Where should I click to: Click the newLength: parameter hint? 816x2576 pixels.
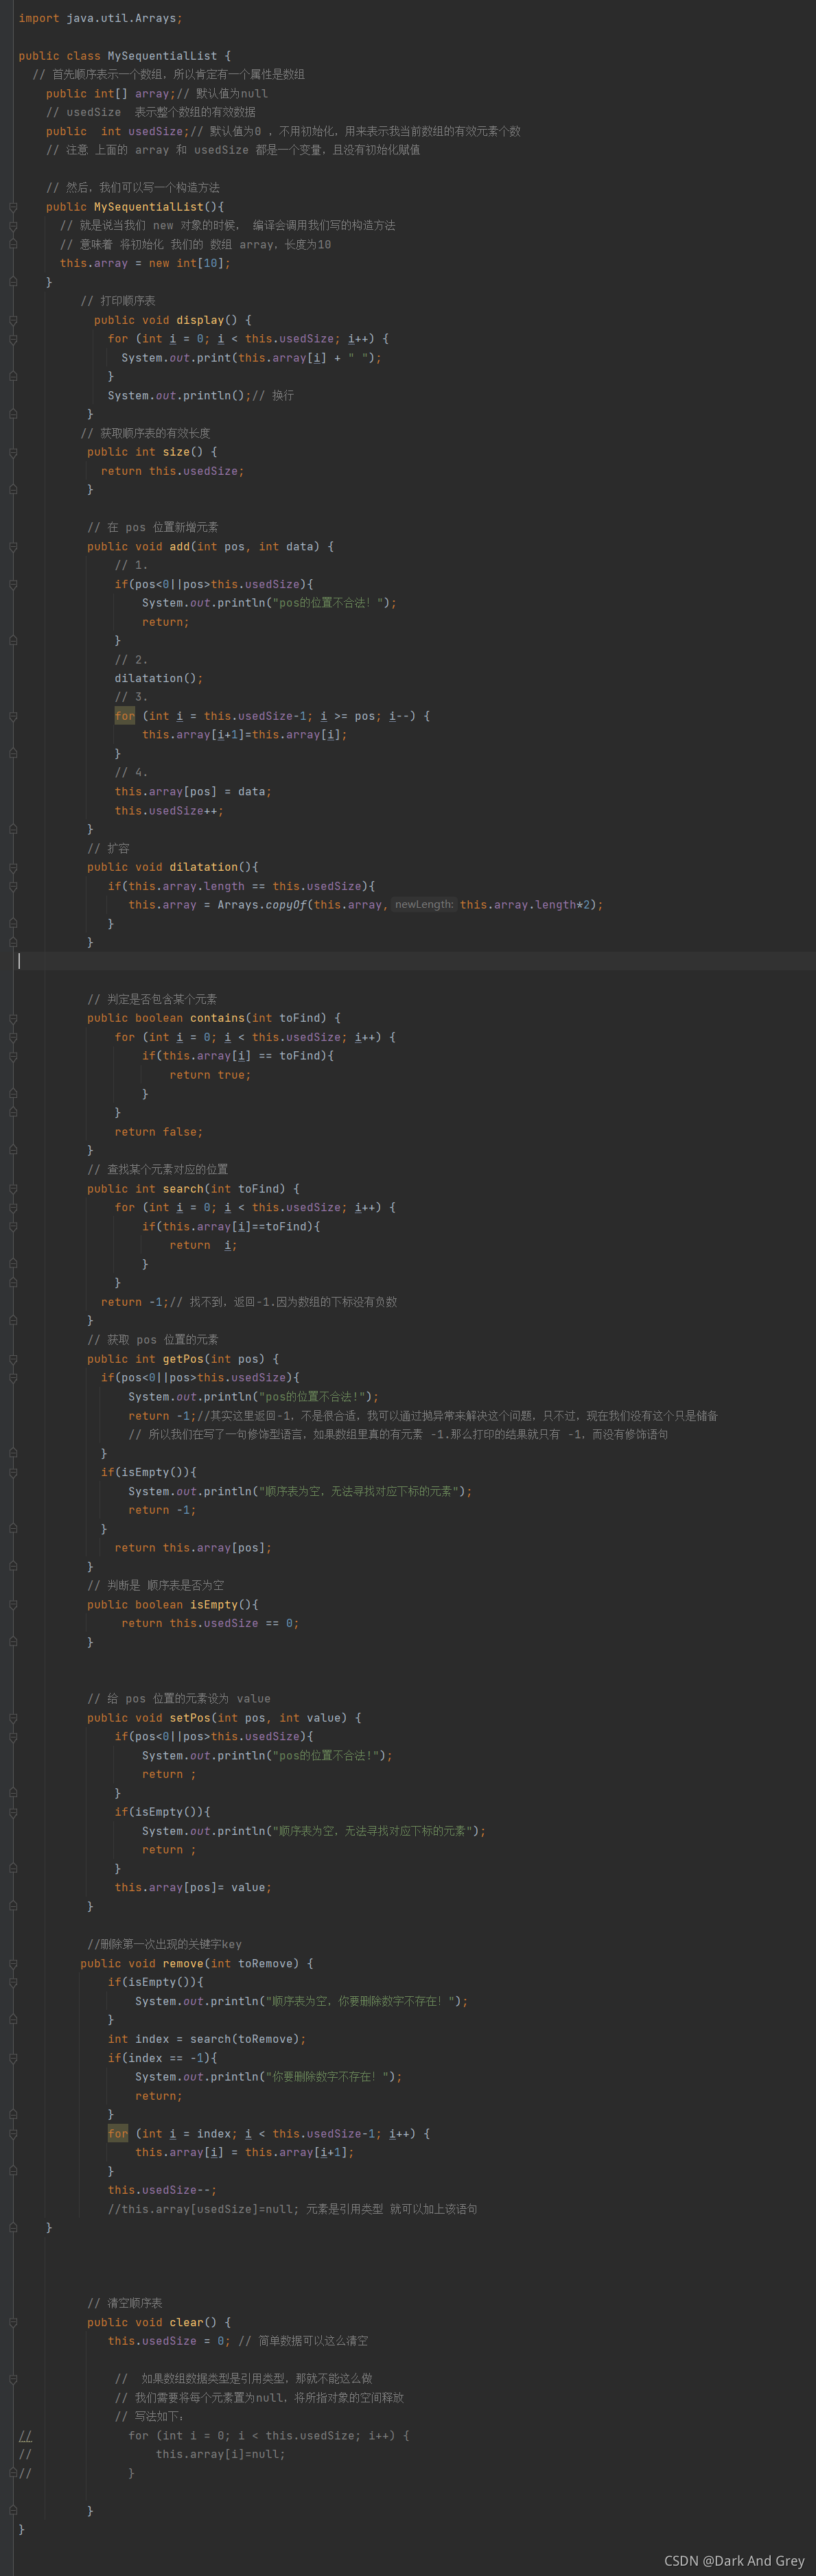[x=424, y=904]
